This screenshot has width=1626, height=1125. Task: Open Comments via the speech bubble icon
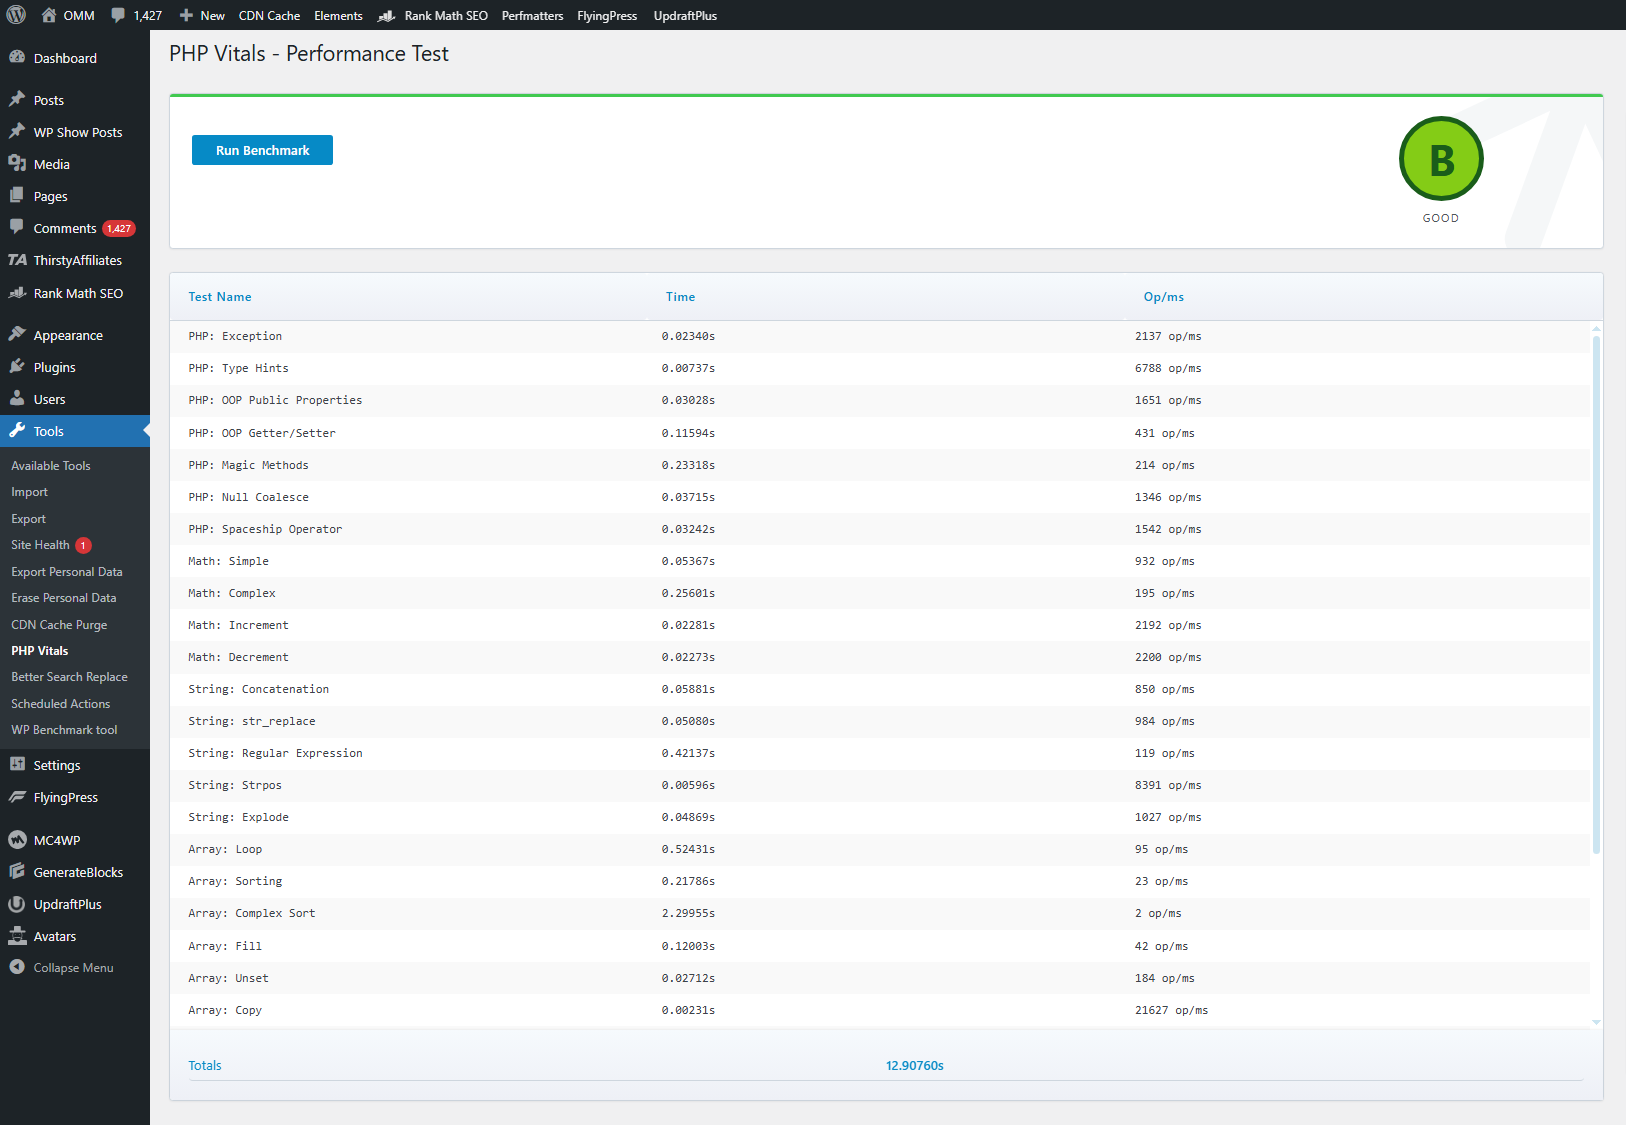[x=16, y=227]
